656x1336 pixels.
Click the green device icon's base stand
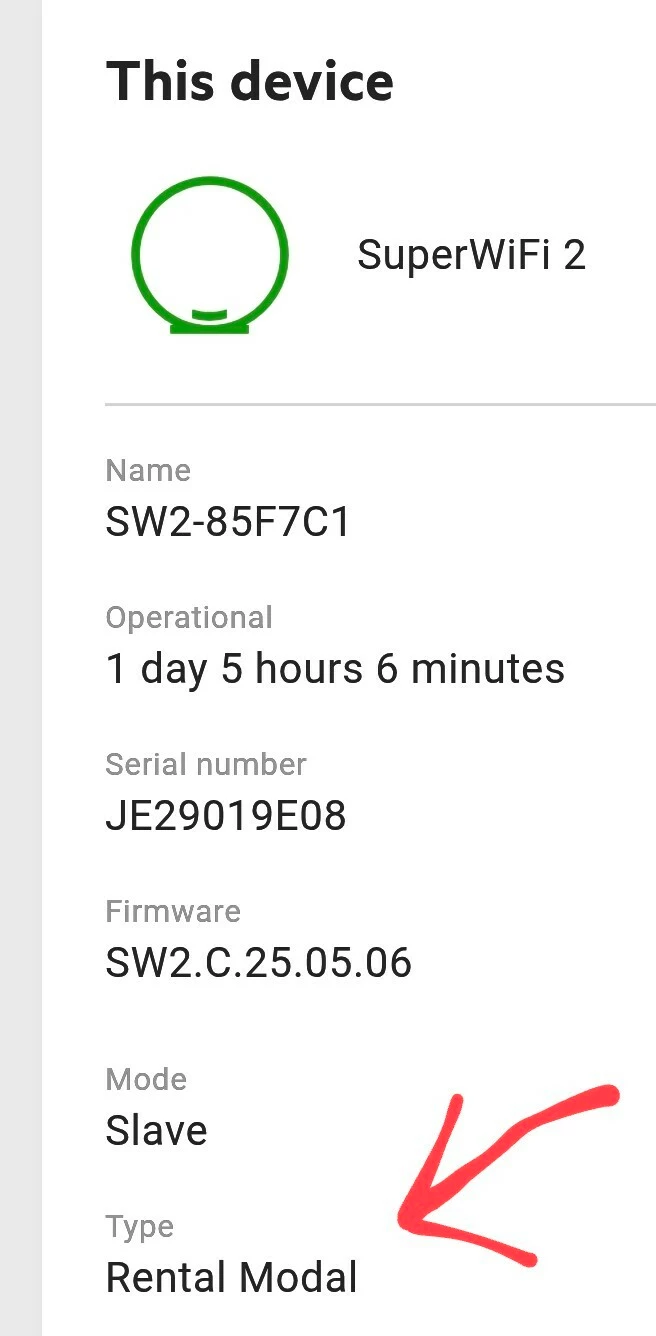click(209, 327)
